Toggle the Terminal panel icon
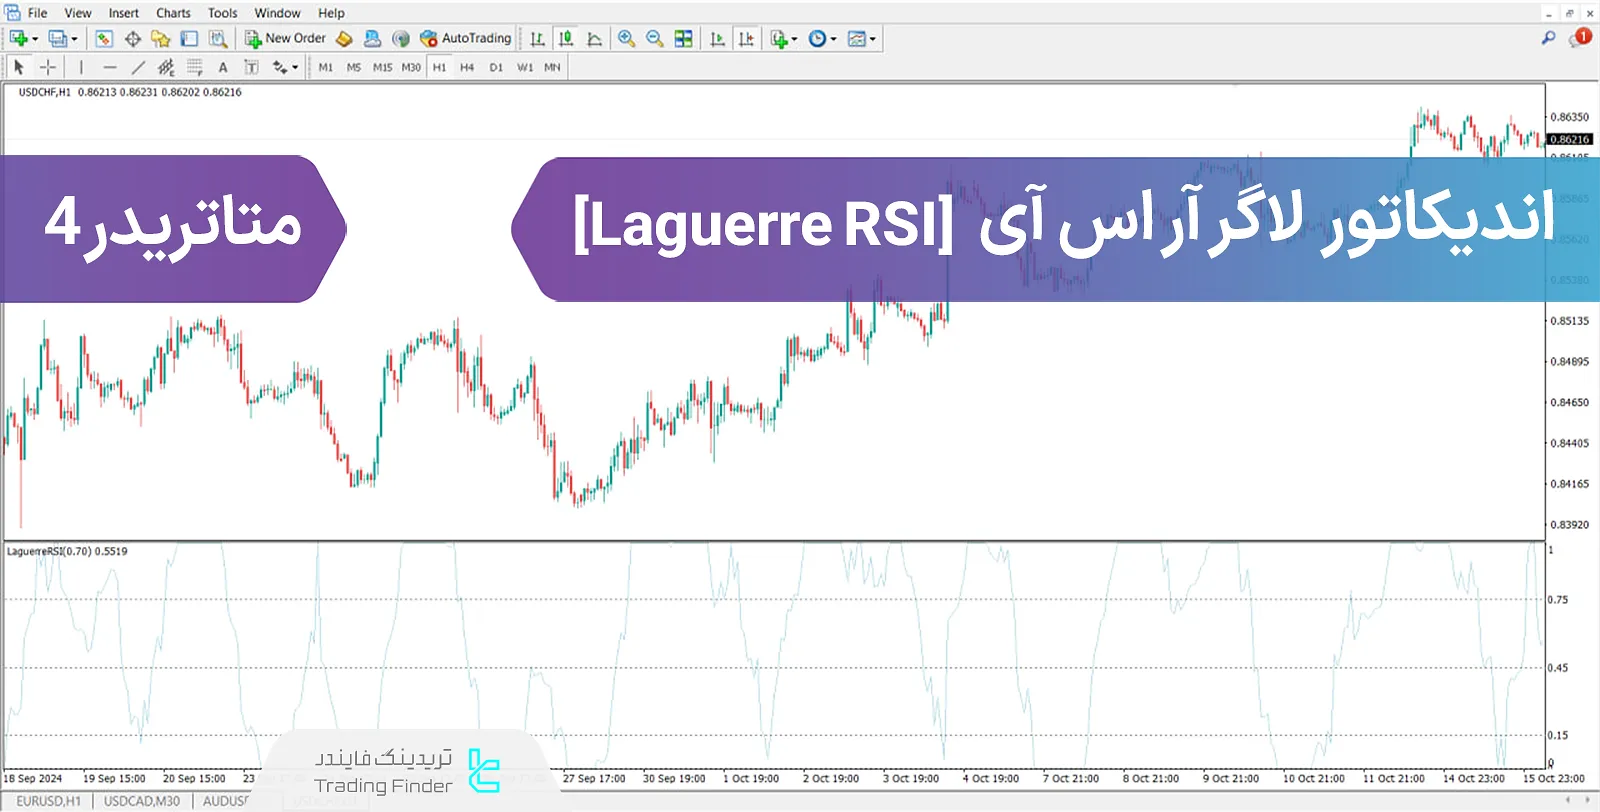Screen dimensions: 1600x812 (189, 39)
